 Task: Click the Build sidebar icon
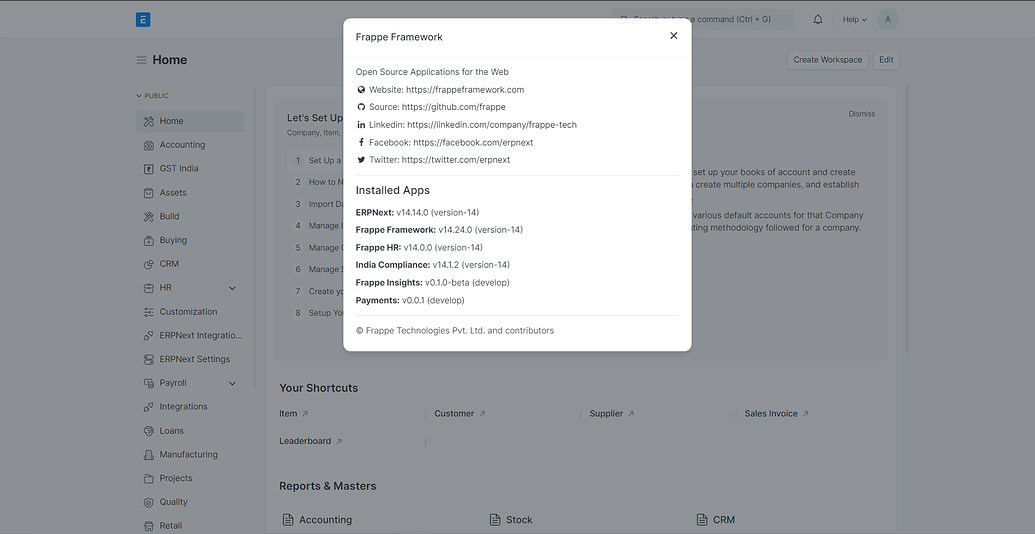click(x=149, y=217)
